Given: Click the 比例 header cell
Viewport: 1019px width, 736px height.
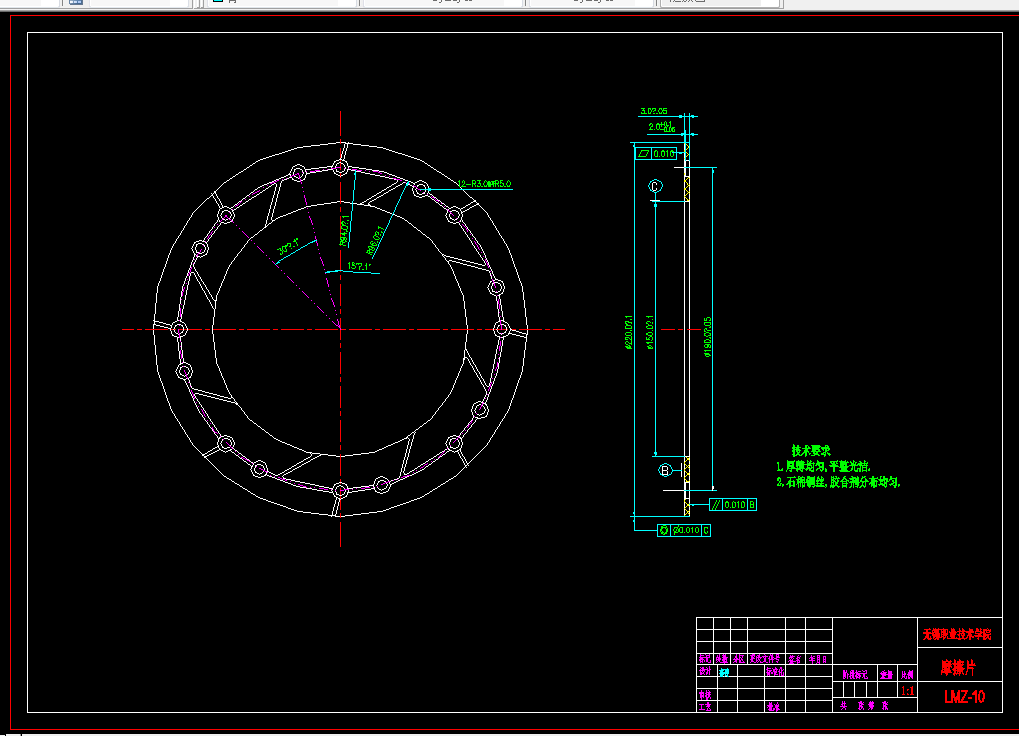Looking at the screenshot, I should point(907,675).
